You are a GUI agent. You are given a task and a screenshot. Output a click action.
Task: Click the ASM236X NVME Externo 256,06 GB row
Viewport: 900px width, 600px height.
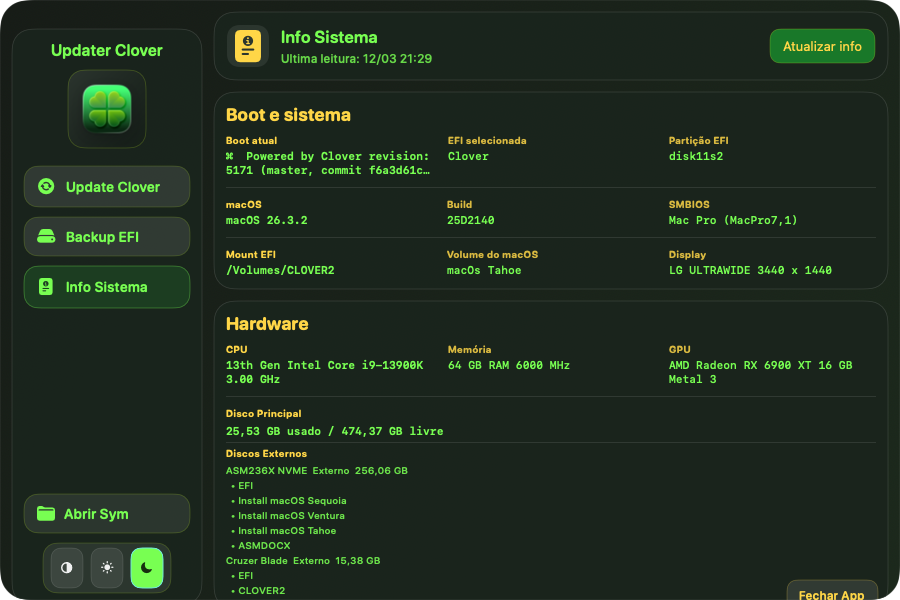pos(317,471)
